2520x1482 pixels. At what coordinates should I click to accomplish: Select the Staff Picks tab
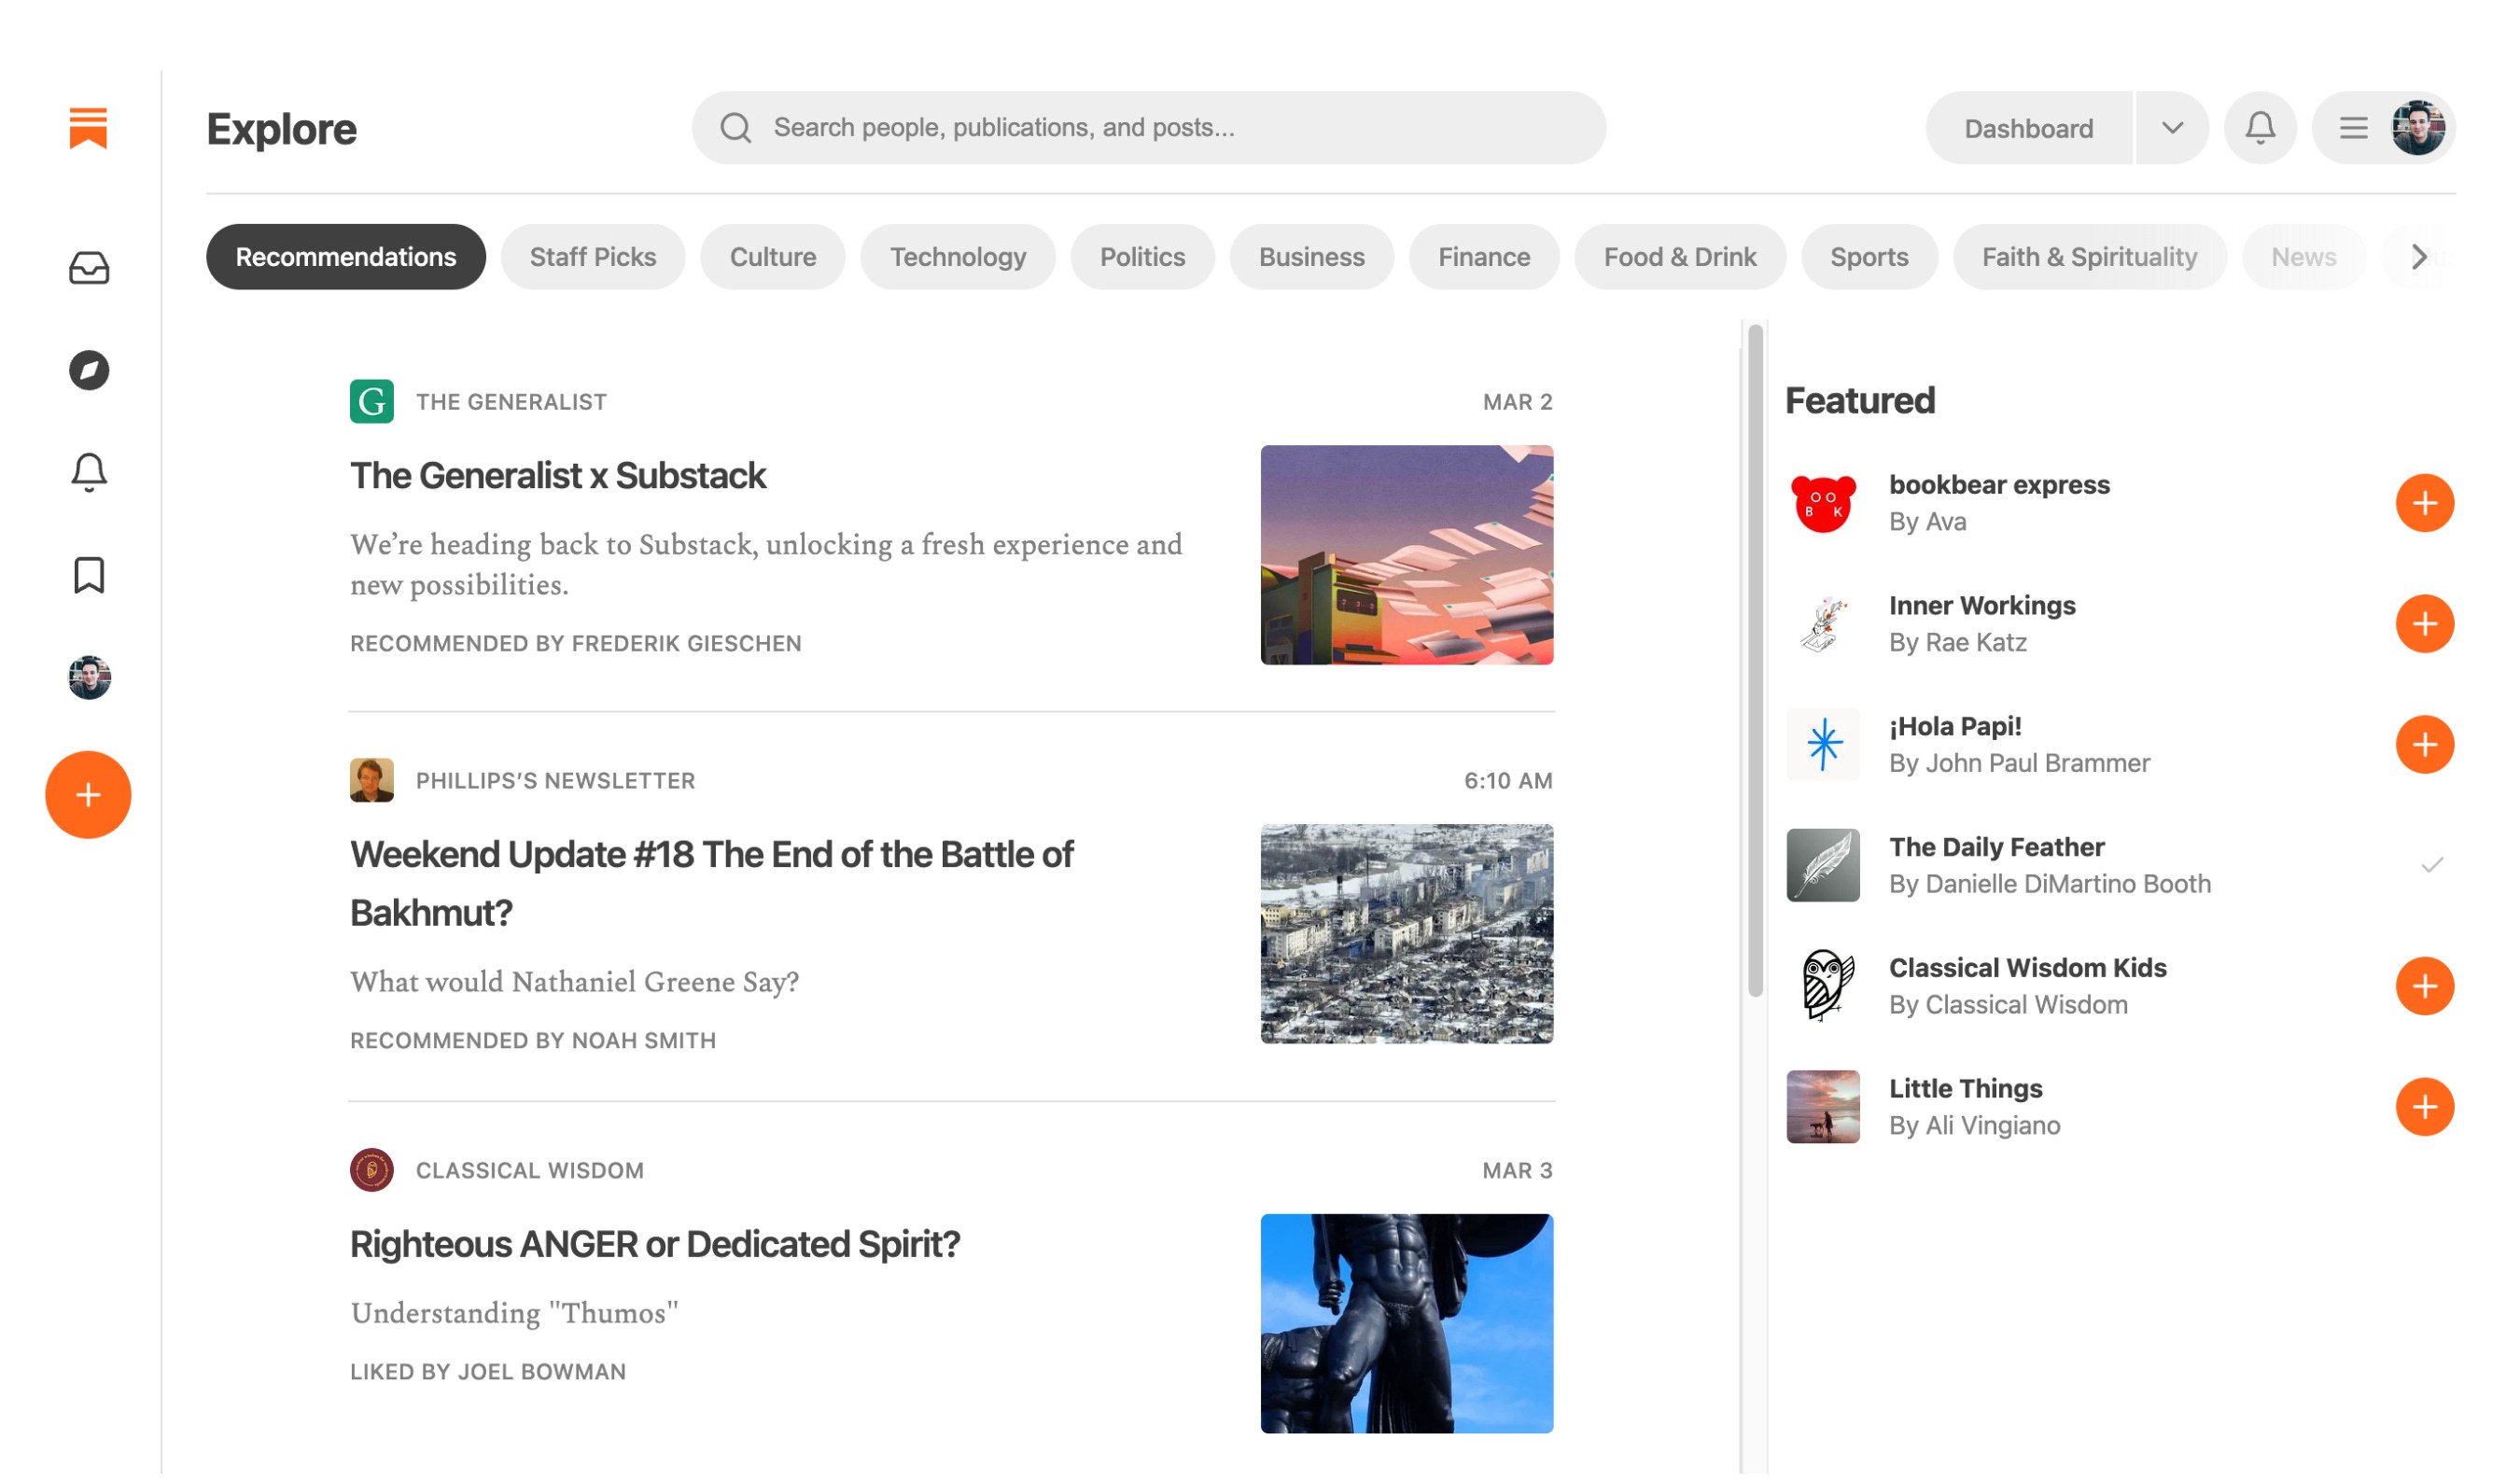[x=594, y=258]
